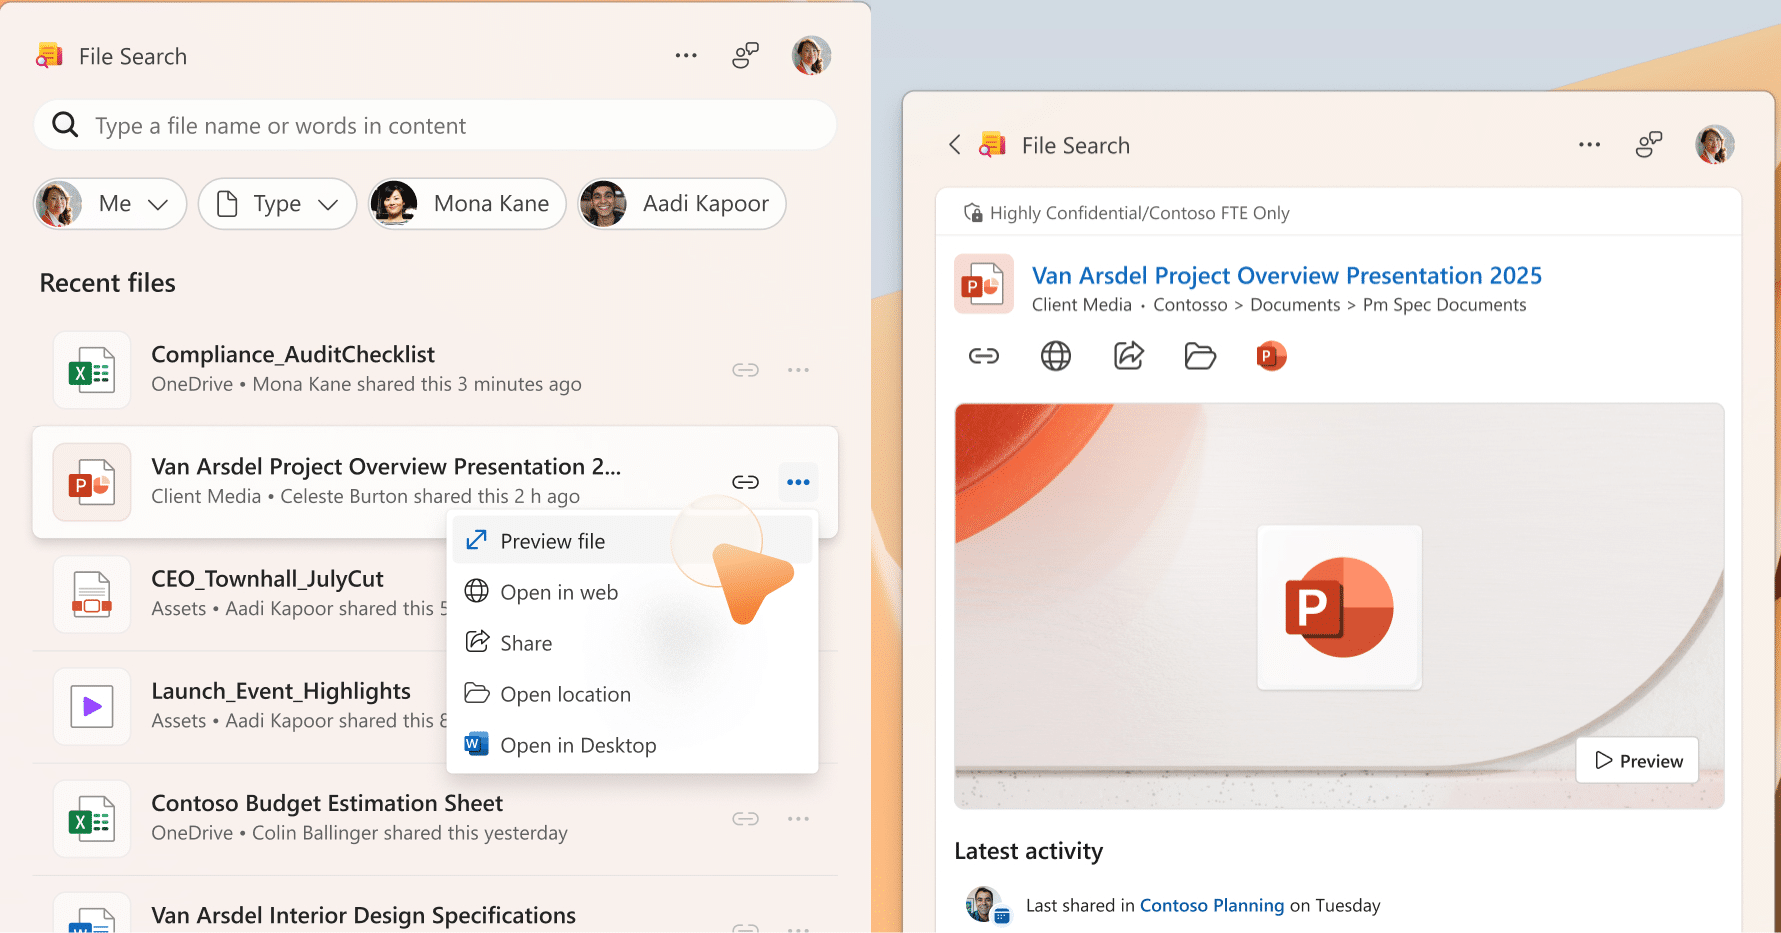Select Van Arsdel Interior Design Specifications title

pyautogui.click(x=363, y=915)
